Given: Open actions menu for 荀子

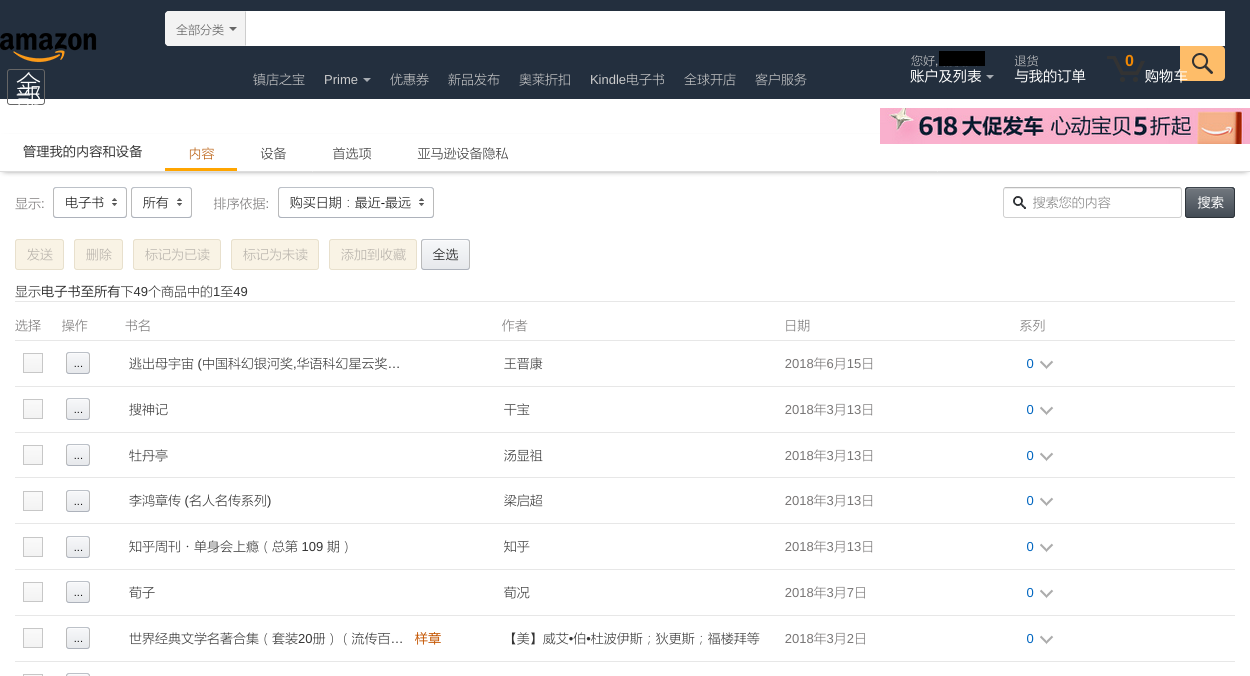Looking at the screenshot, I should coord(78,592).
